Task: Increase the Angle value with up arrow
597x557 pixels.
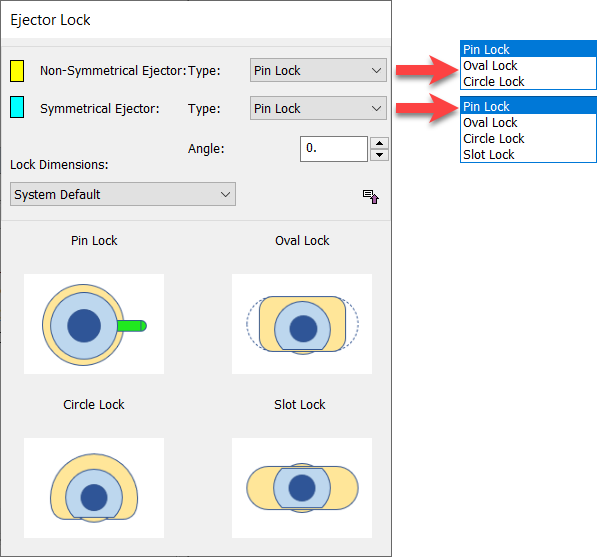Action: pyautogui.click(x=379, y=143)
